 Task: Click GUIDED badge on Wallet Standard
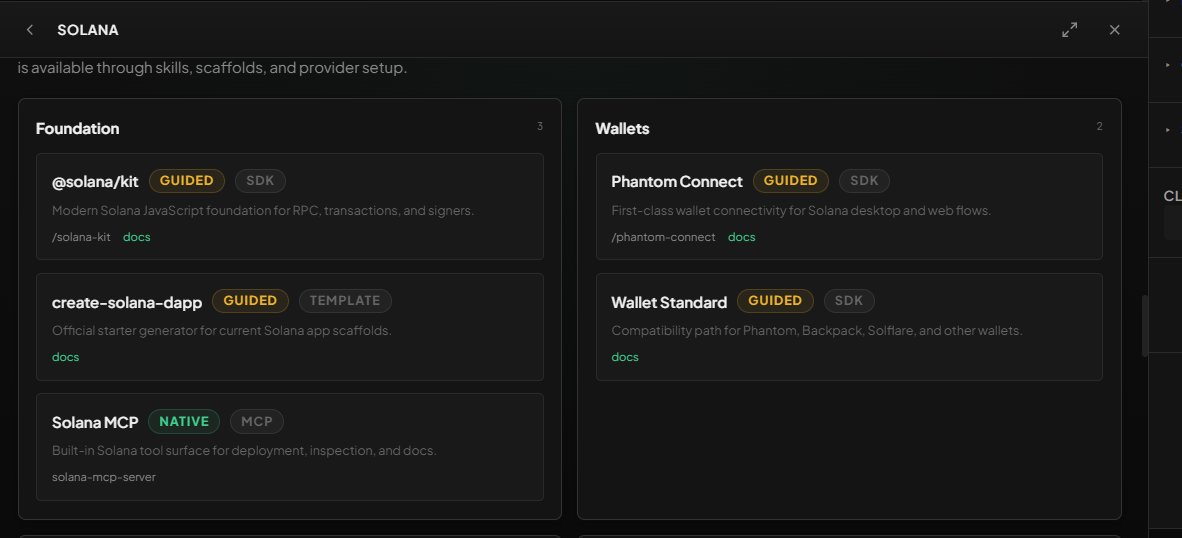775,301
